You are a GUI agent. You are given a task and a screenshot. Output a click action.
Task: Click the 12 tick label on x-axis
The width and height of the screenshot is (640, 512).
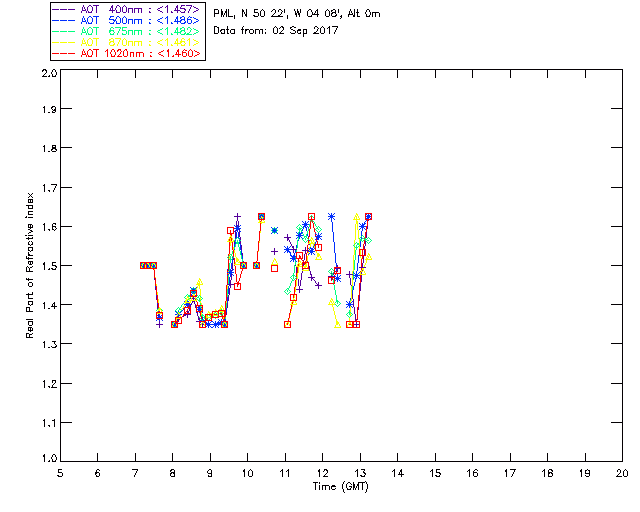coord(323,473)
